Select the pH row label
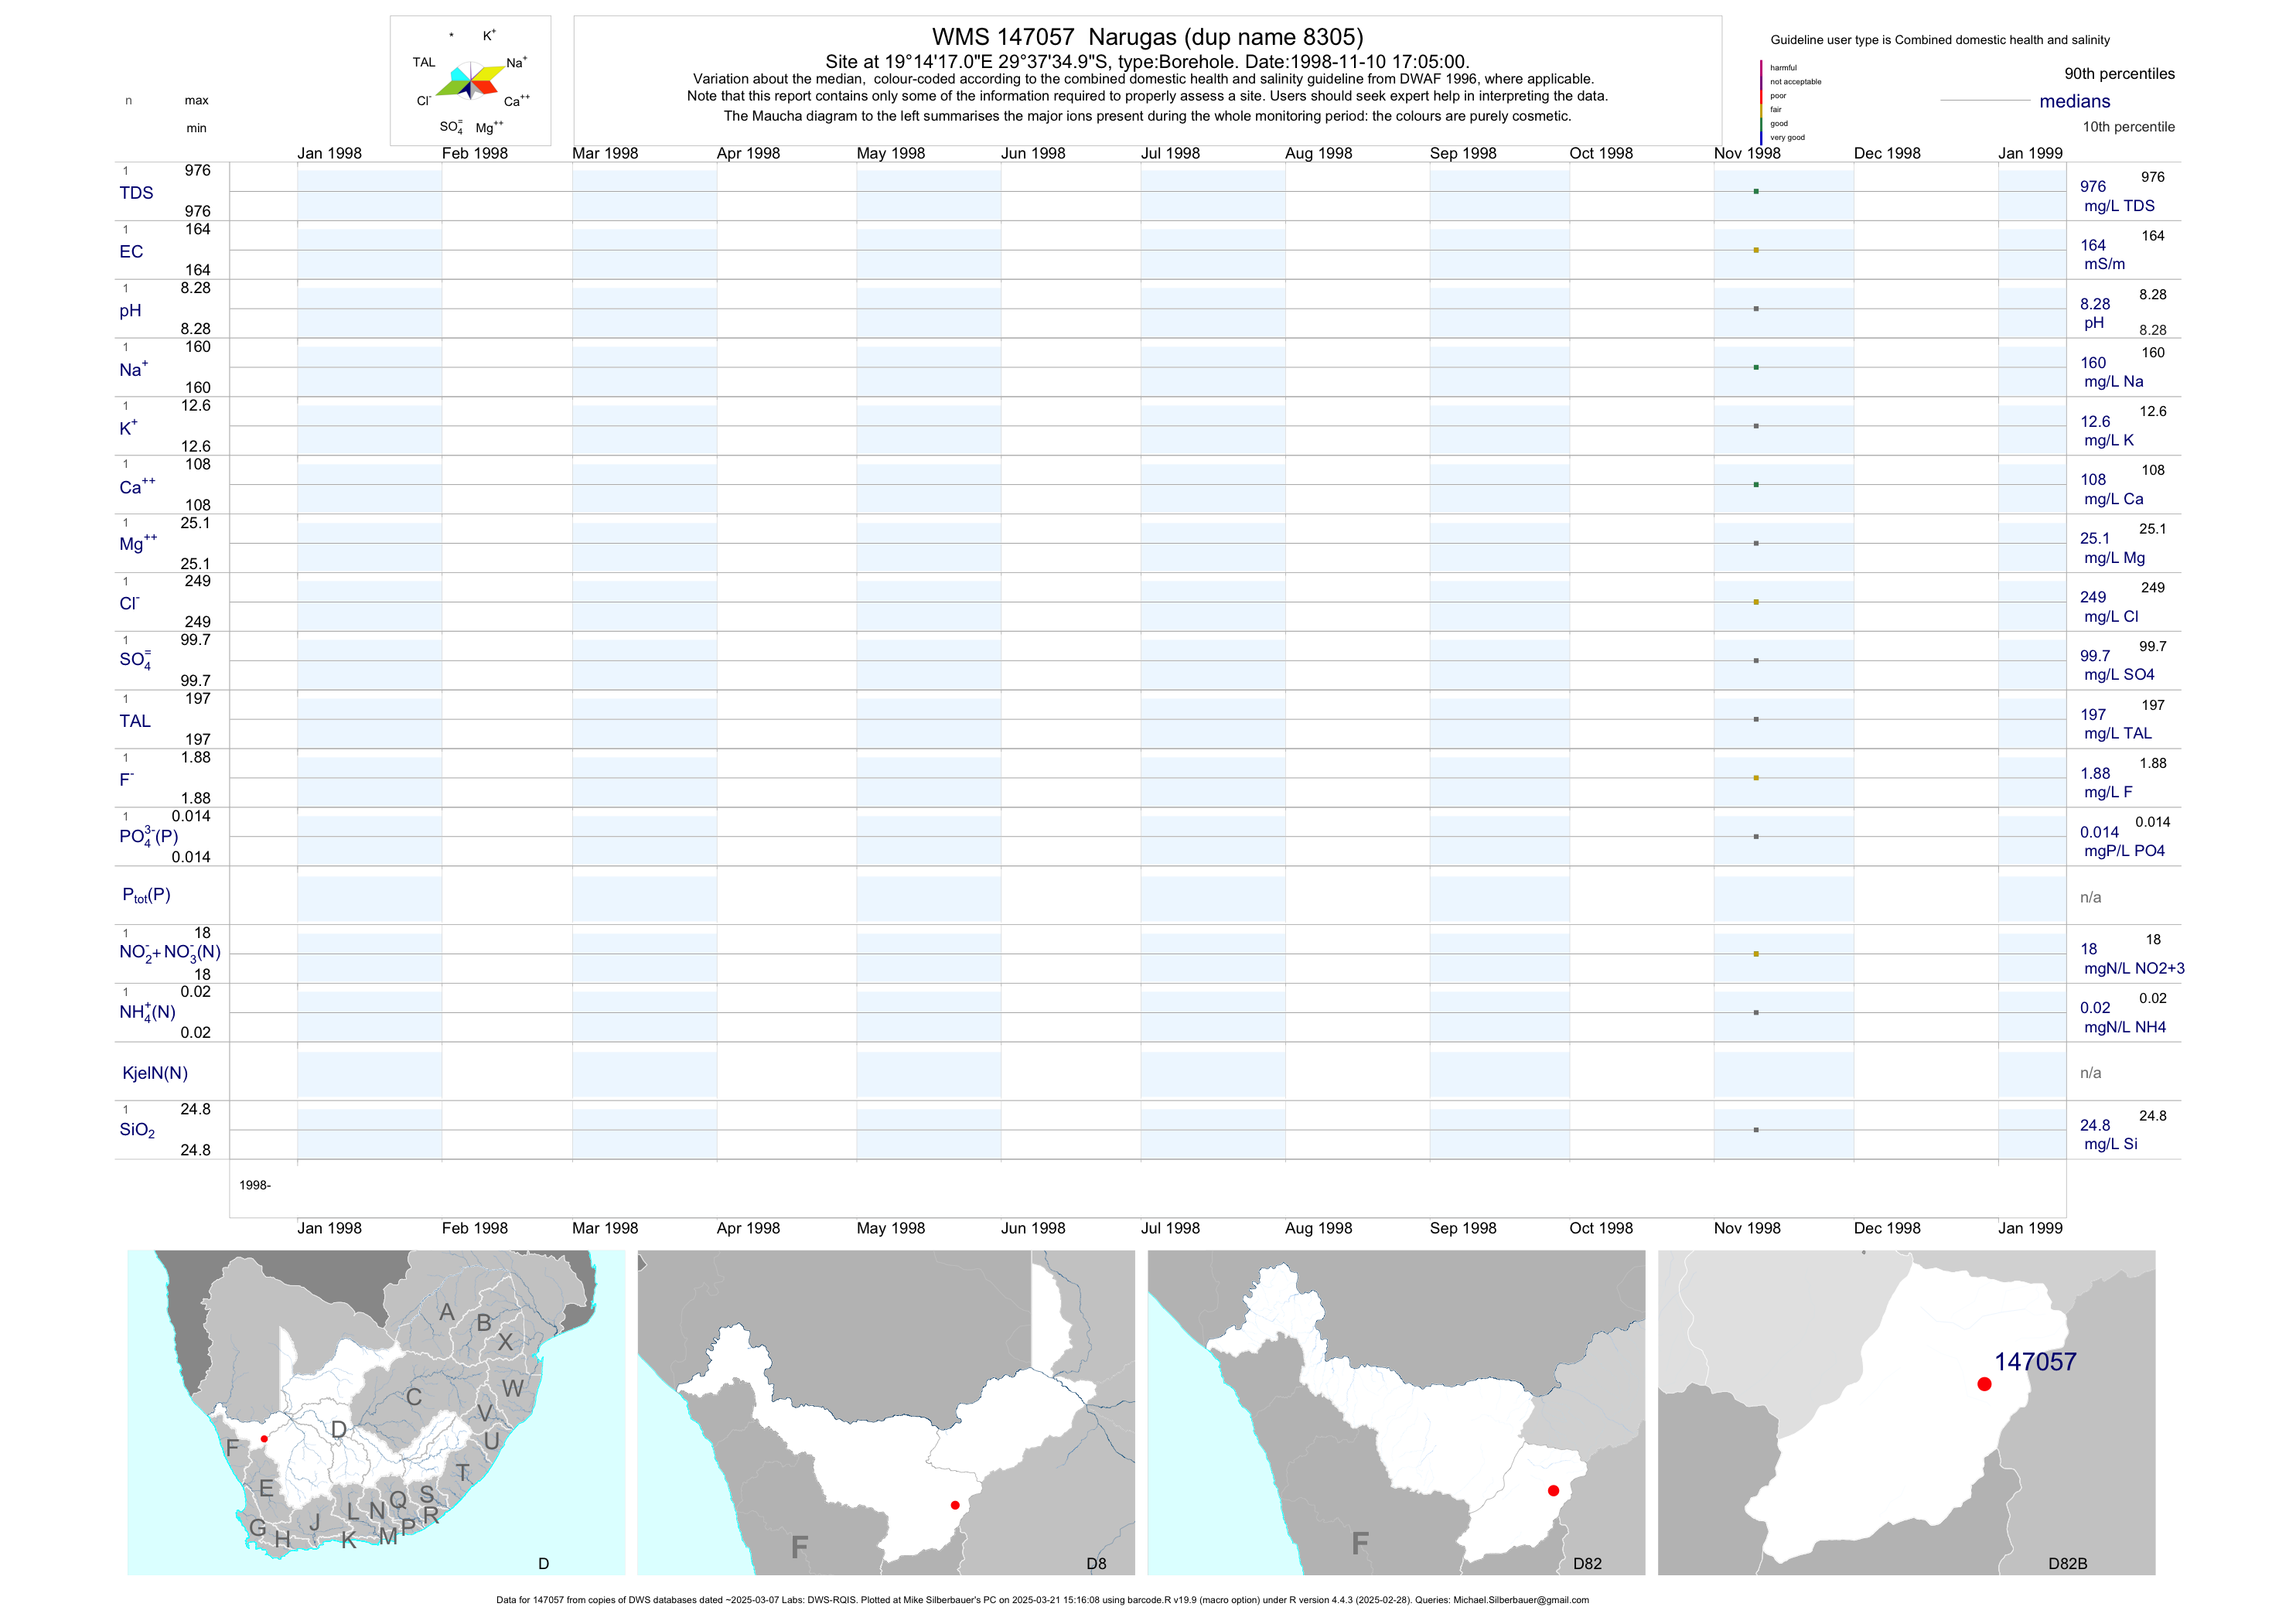Image resolution: width=2296 pixels, height=1624 pixels. click(130, 311)
